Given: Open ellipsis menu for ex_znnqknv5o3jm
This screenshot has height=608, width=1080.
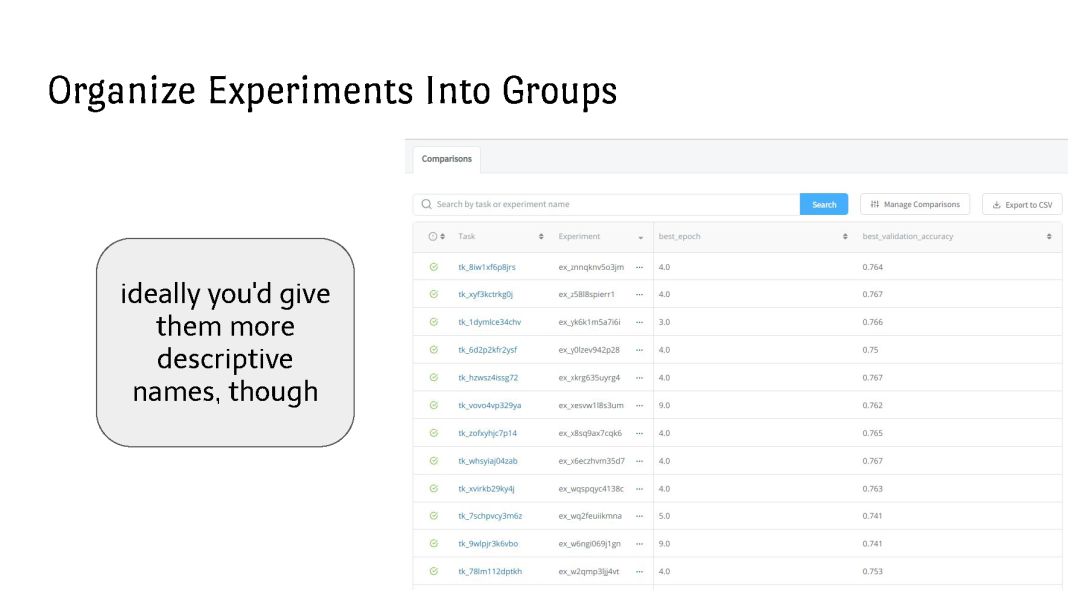Looking at the screenshot, I should (x=639, y=267).
